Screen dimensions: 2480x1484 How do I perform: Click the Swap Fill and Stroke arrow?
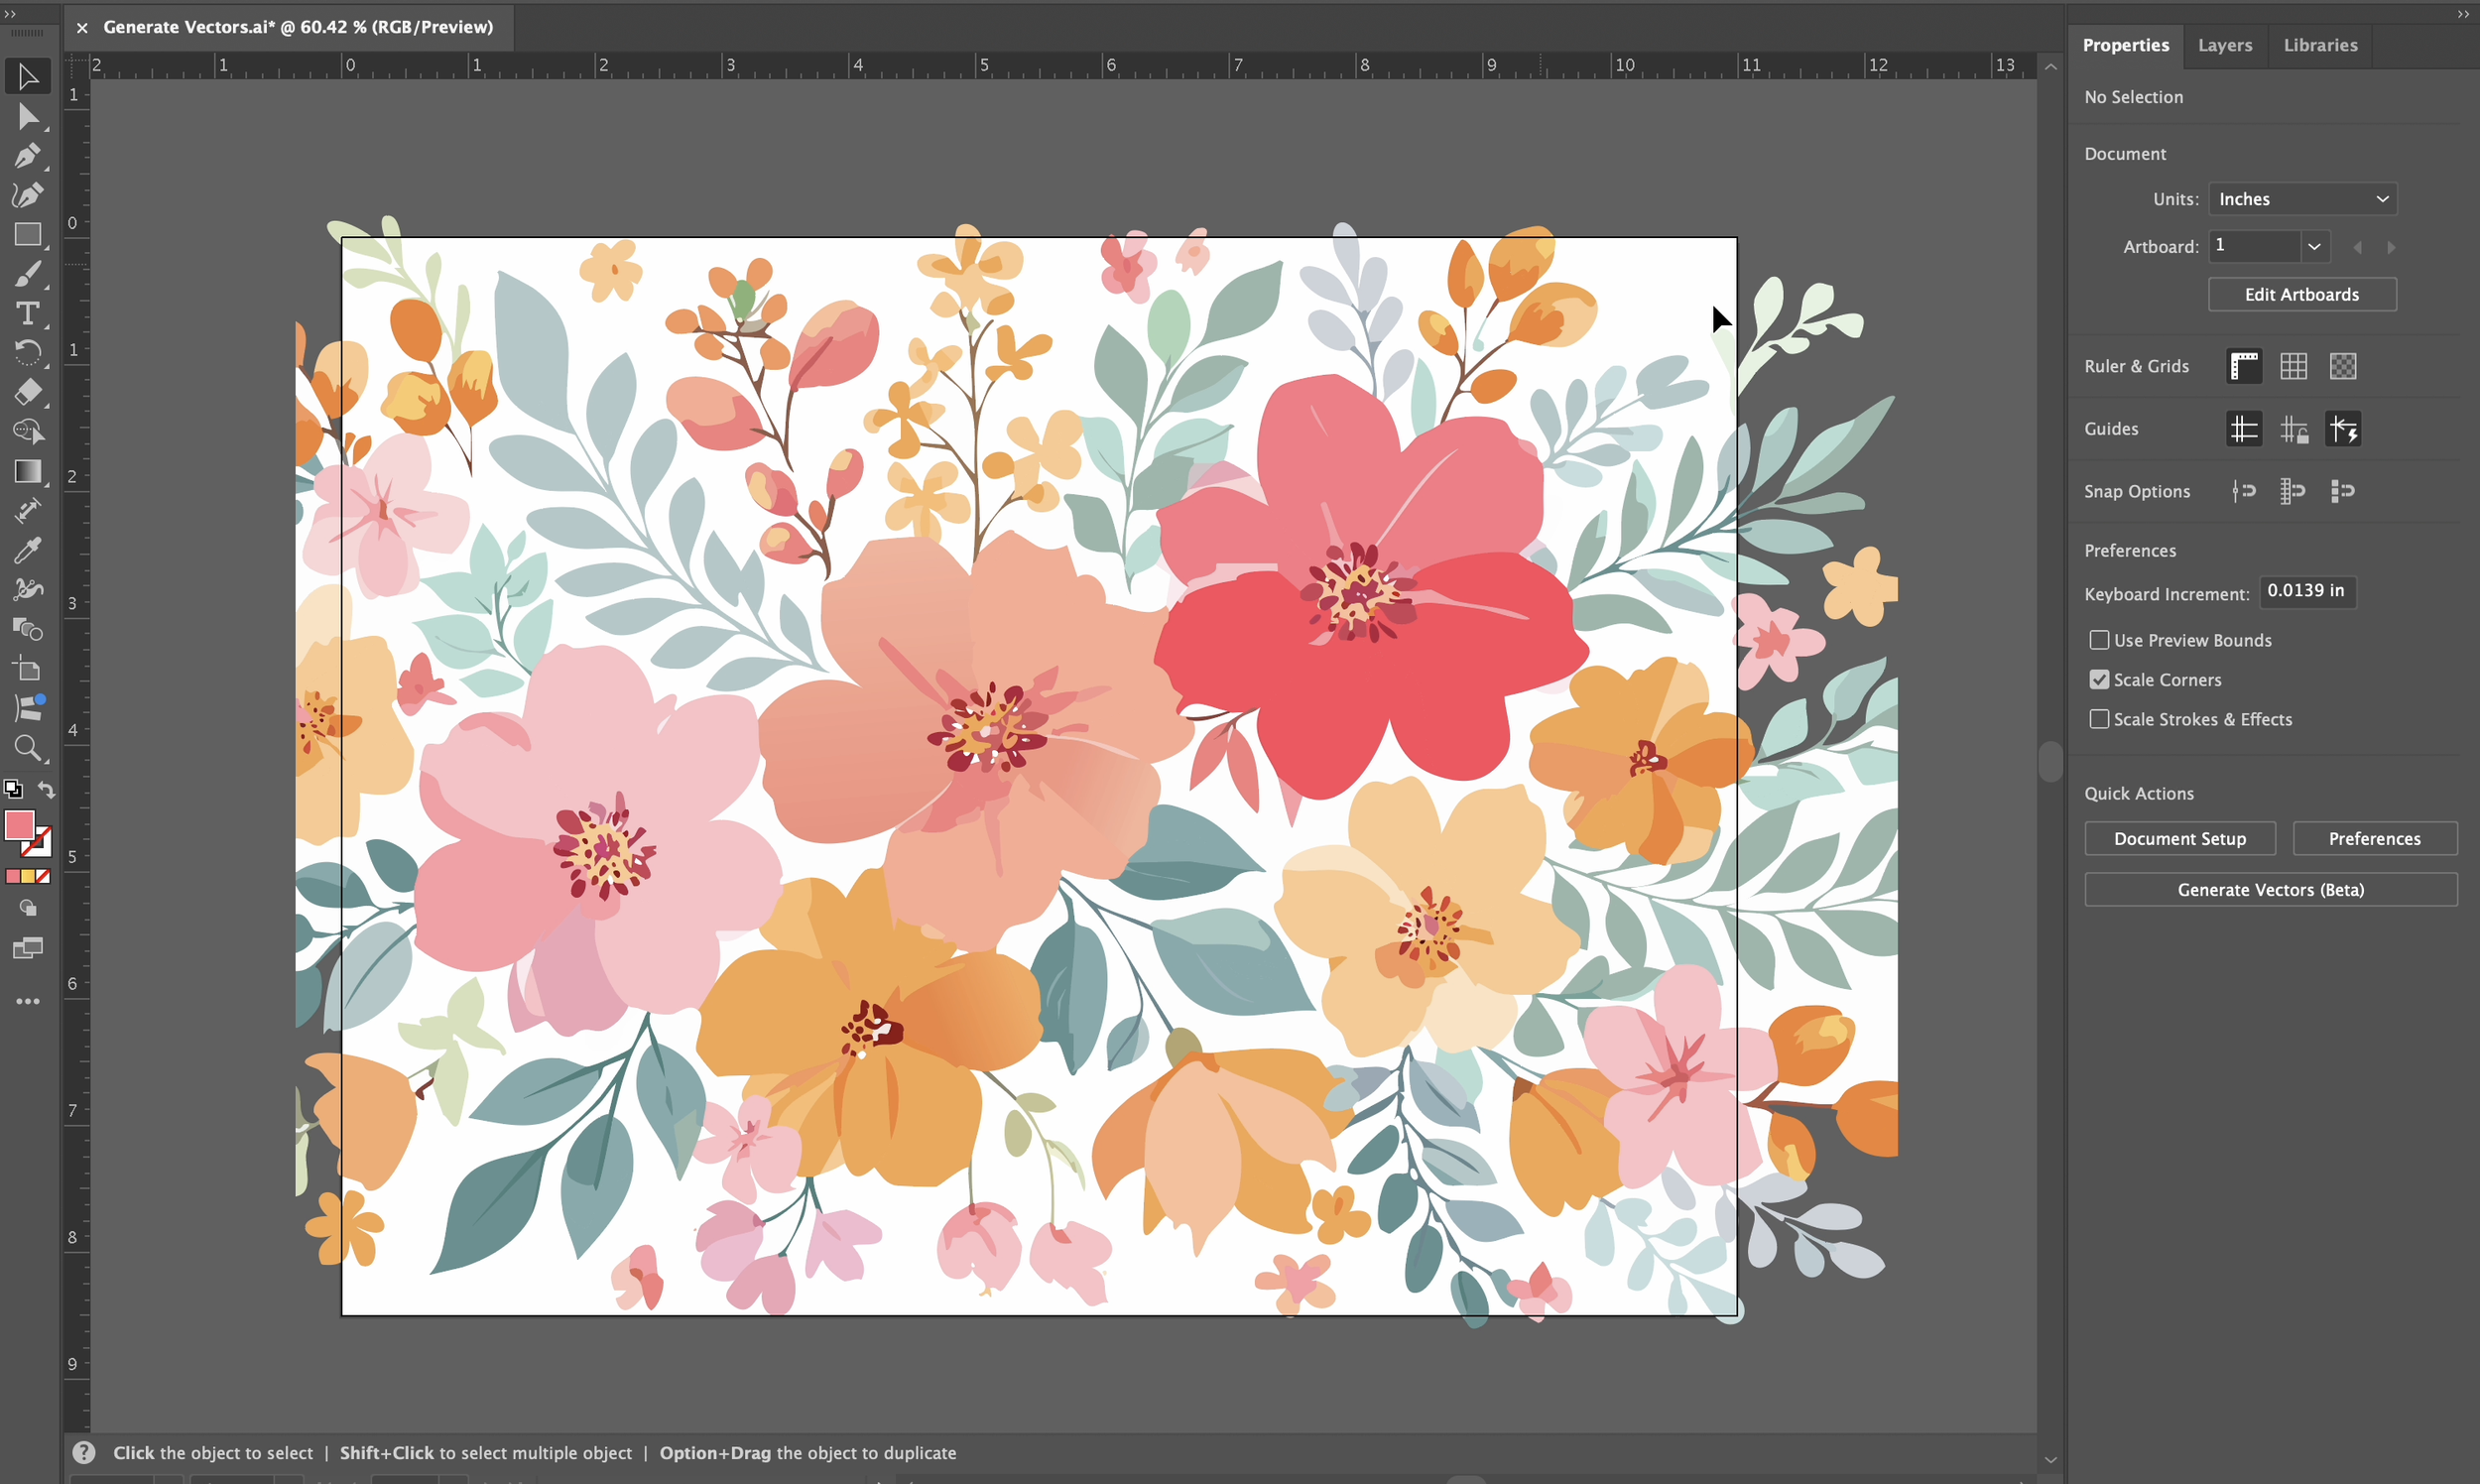pyautogui.click(x=46, y=789)
